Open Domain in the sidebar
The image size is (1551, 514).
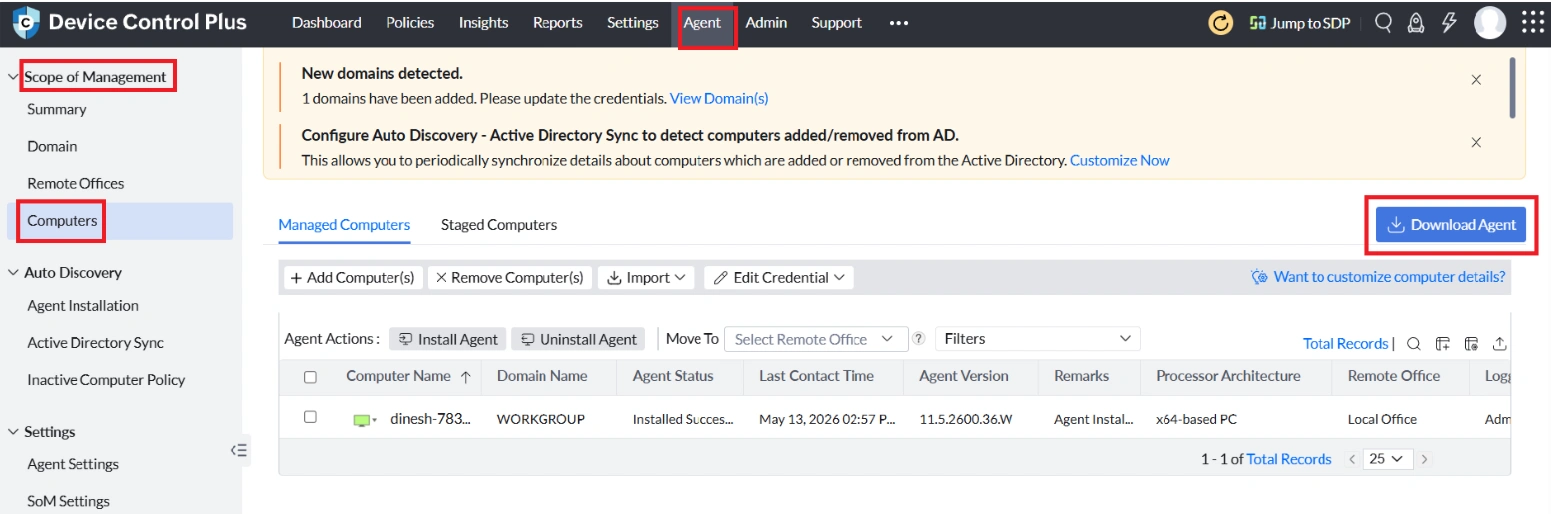click(52, 146)
